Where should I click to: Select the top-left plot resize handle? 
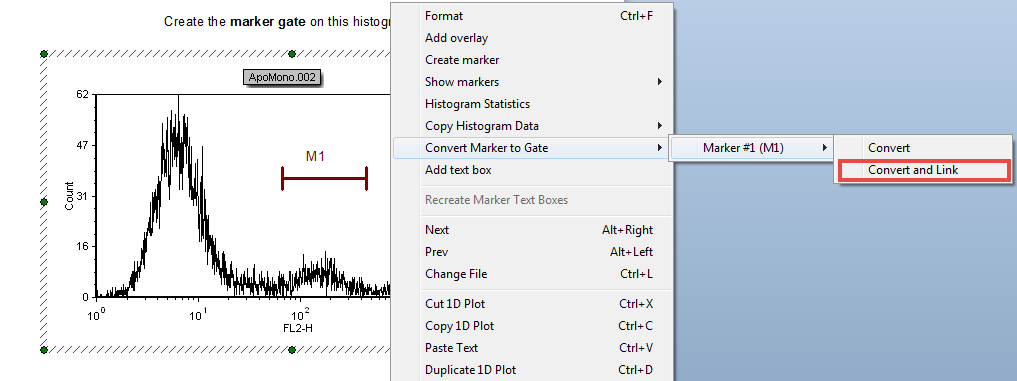[x=44, y=54]
